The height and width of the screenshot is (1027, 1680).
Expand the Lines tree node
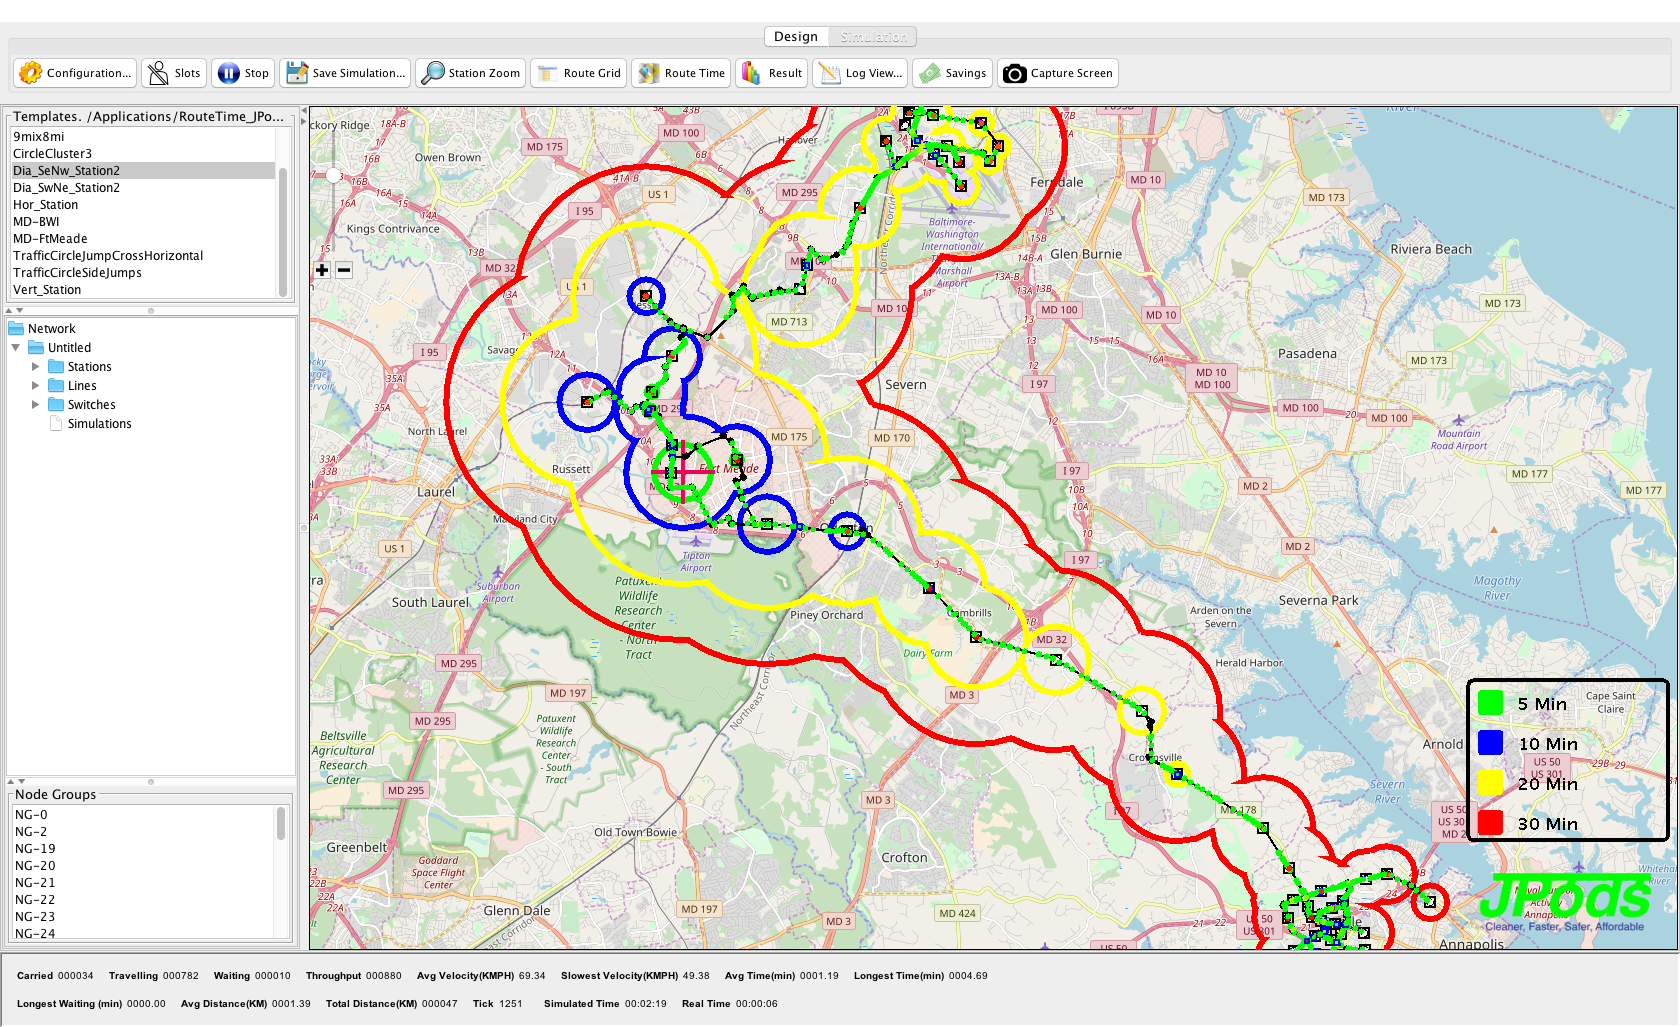[x=36, y=386]
